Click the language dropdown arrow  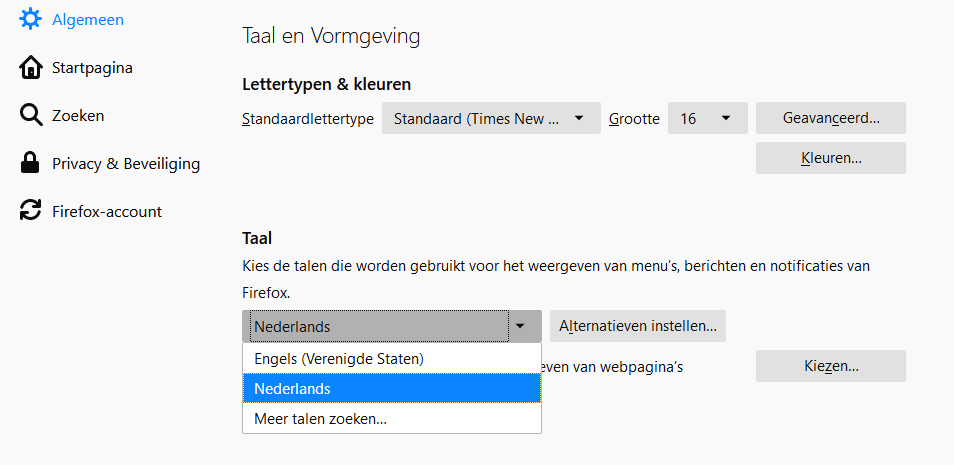tap(521, 326)
